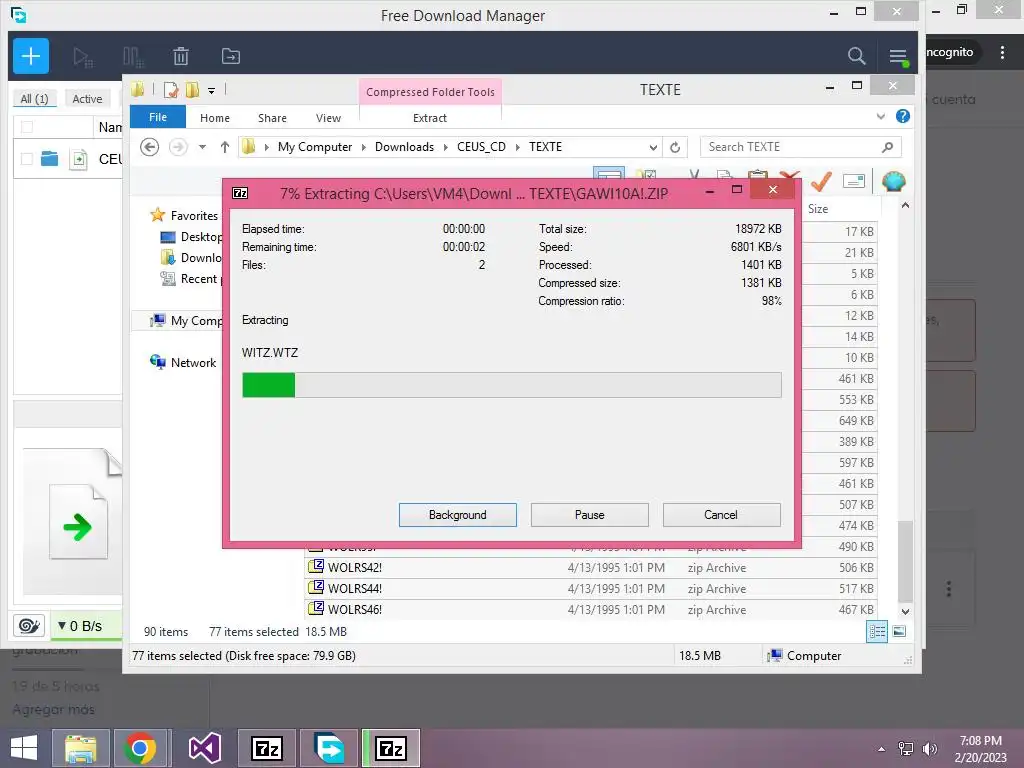Screen dimensions: 1024x768
Task: Click the New Folder quick access icon
Action: [x=193, y=90]
